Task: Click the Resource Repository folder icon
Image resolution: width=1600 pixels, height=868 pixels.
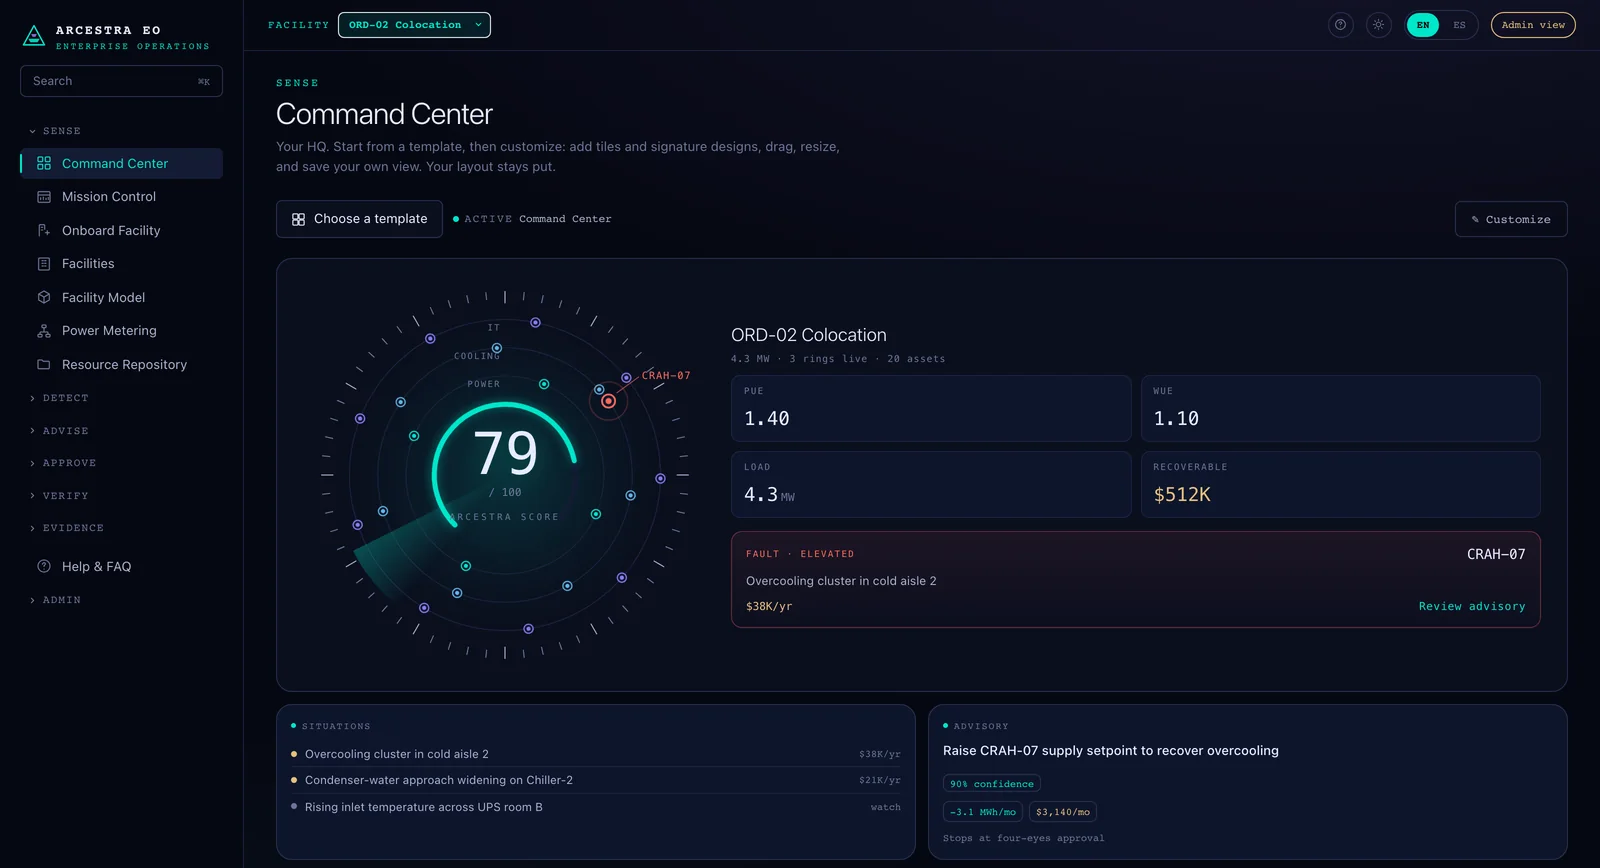Action: coord(44,364)
